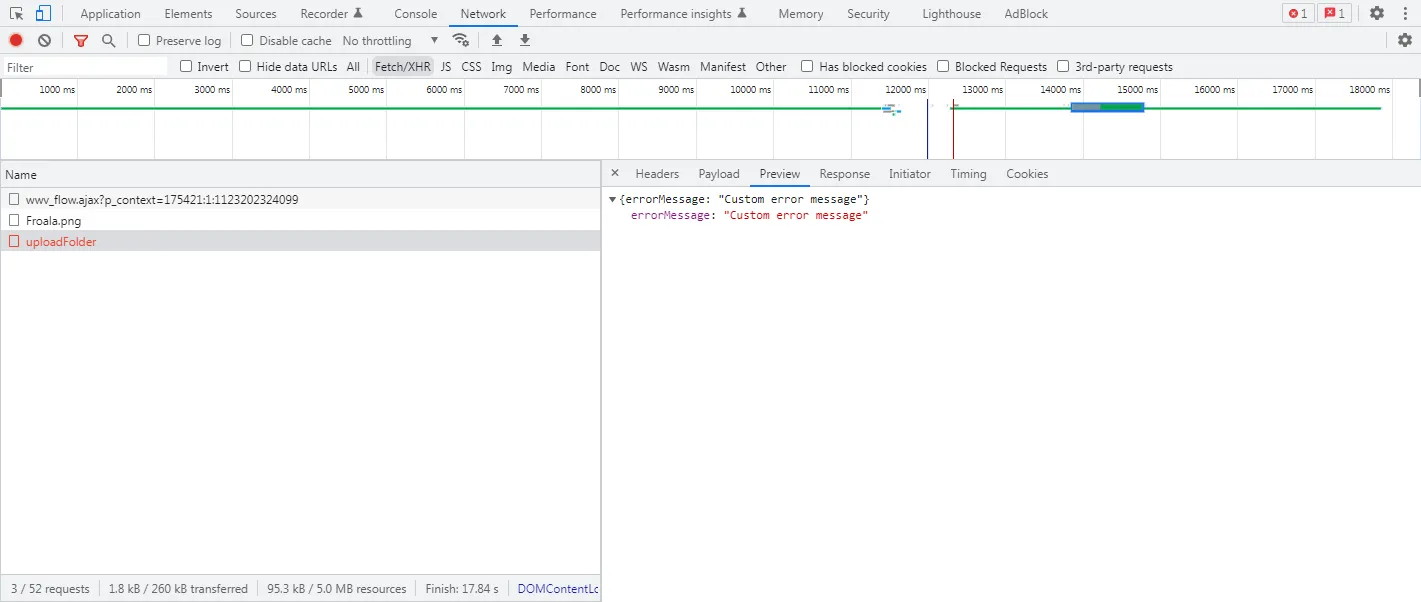Select the failed uploadFolder request
The width and height of the screenshot is (1421, 602).
tap(61, 241)
